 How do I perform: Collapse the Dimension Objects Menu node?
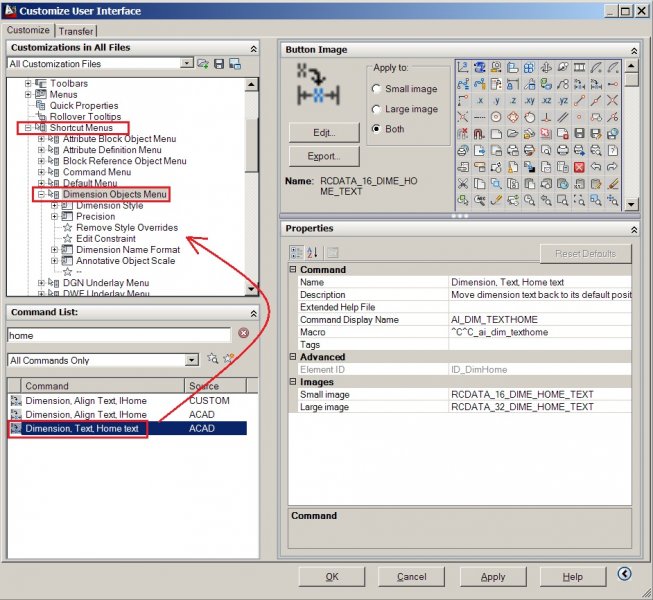coord(41,194)
